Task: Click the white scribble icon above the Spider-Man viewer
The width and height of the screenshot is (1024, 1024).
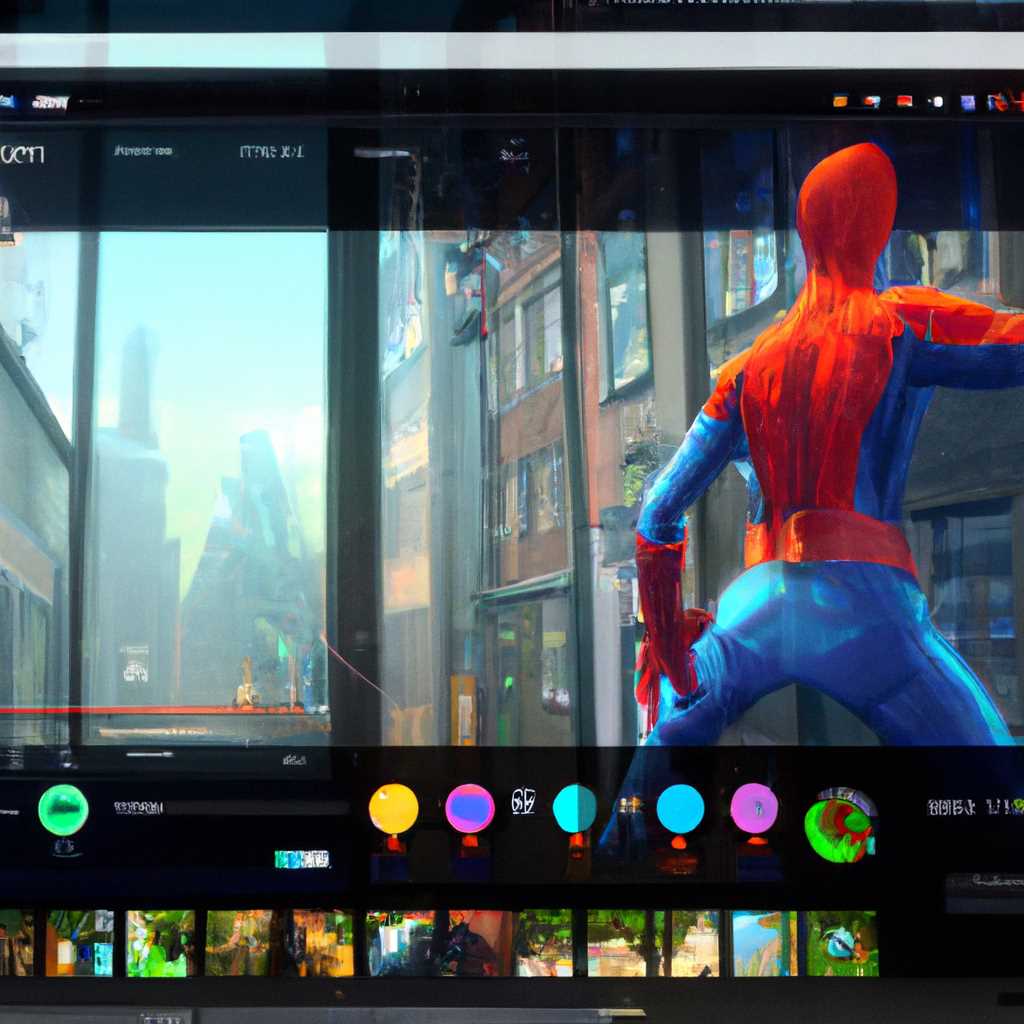Action: point(514,152)
